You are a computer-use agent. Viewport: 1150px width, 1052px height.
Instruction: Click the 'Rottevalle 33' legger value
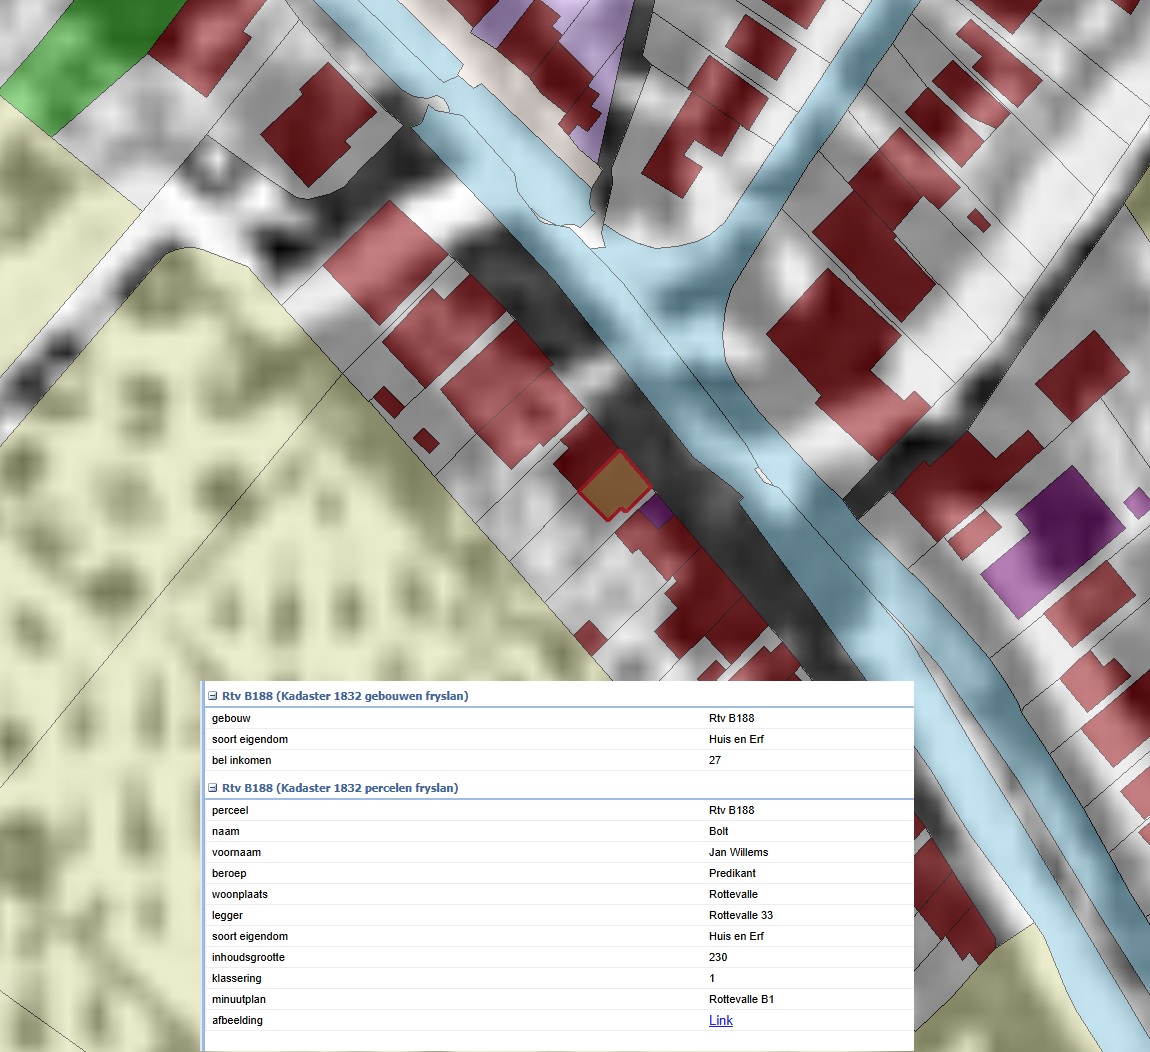click(740, 915)
